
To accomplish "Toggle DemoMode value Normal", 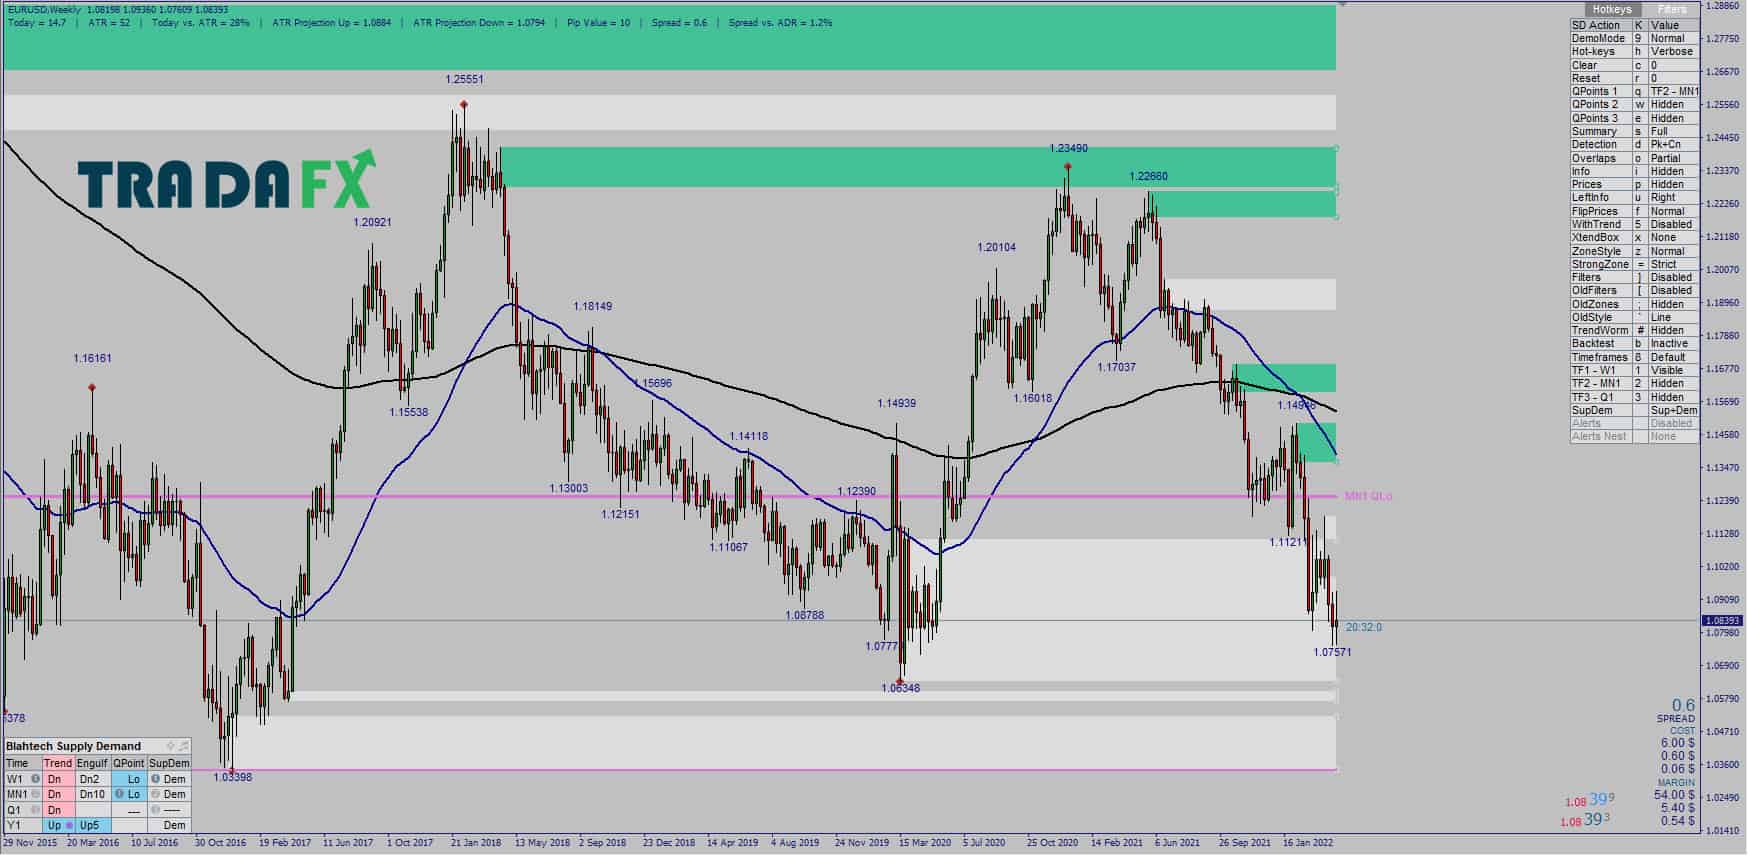I will point(1673,38).
